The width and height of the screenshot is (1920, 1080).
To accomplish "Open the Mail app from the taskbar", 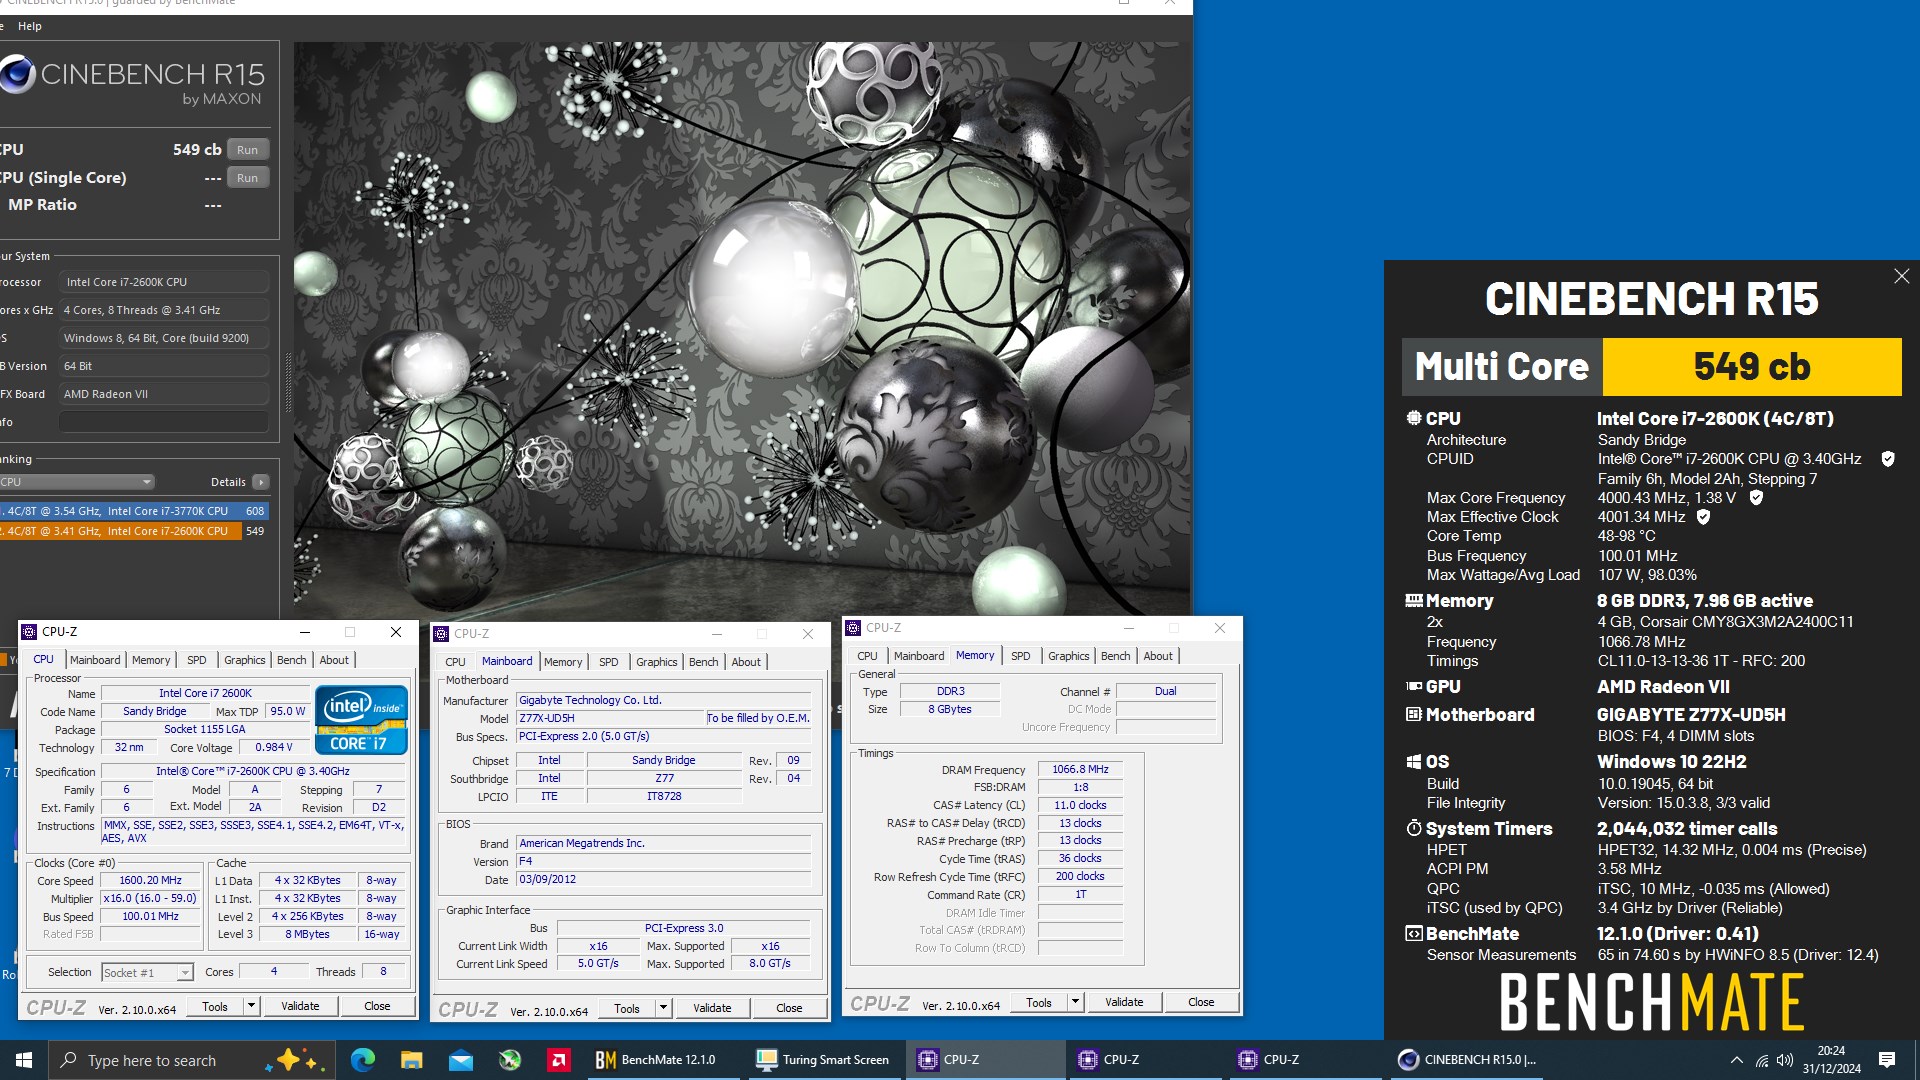I will [460, 1060].
